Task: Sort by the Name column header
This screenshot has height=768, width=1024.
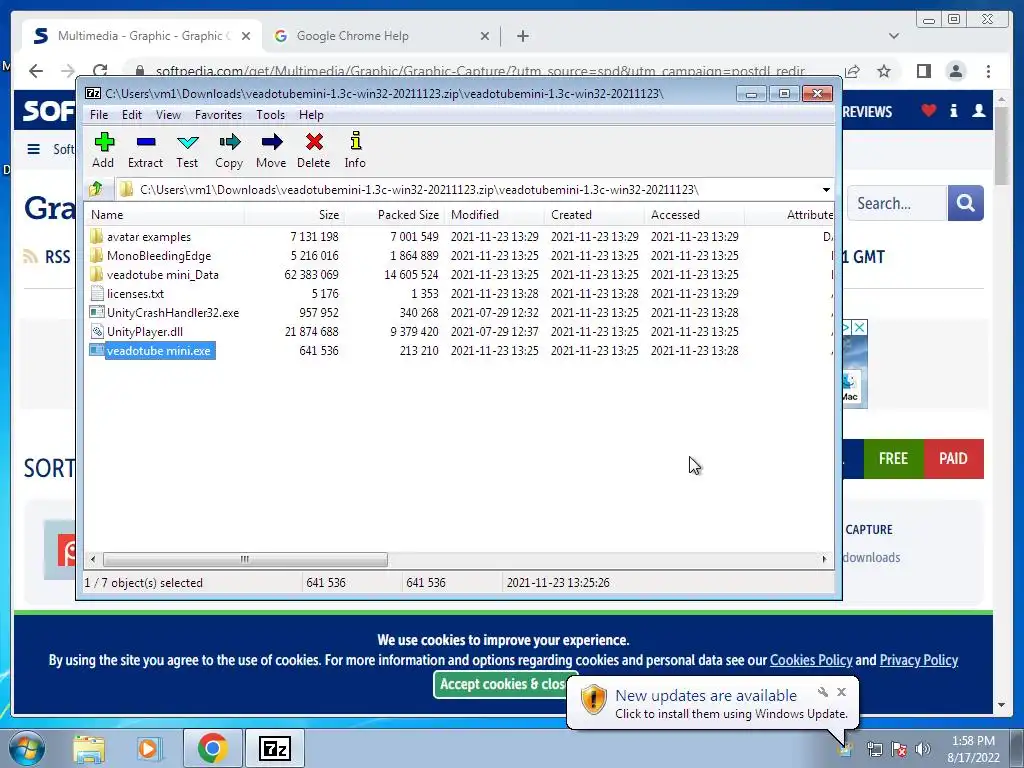Action: click(x=165, y=215)
